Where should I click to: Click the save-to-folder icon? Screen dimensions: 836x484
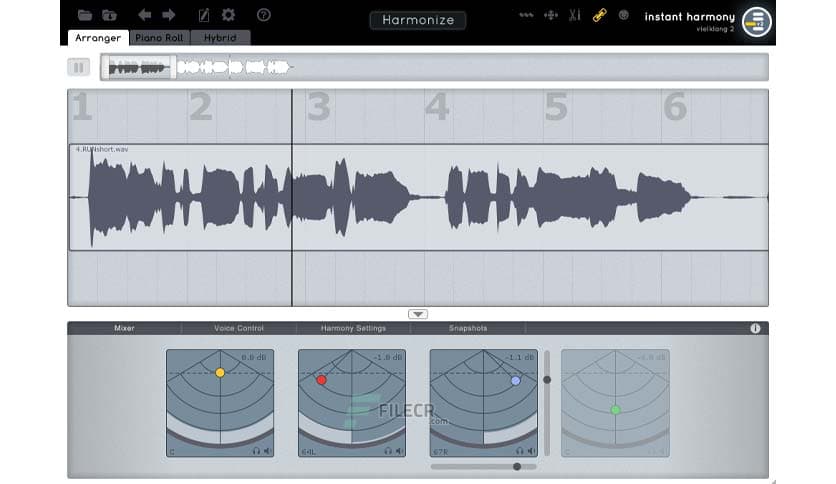[109, 15]
